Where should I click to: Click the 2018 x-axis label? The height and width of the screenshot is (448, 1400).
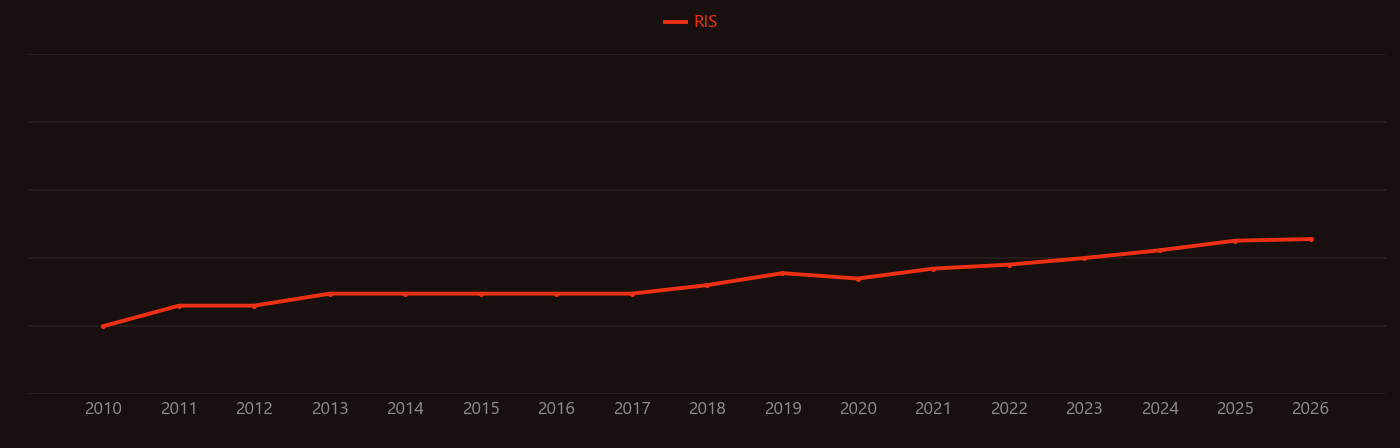click(x=707, y=409)
